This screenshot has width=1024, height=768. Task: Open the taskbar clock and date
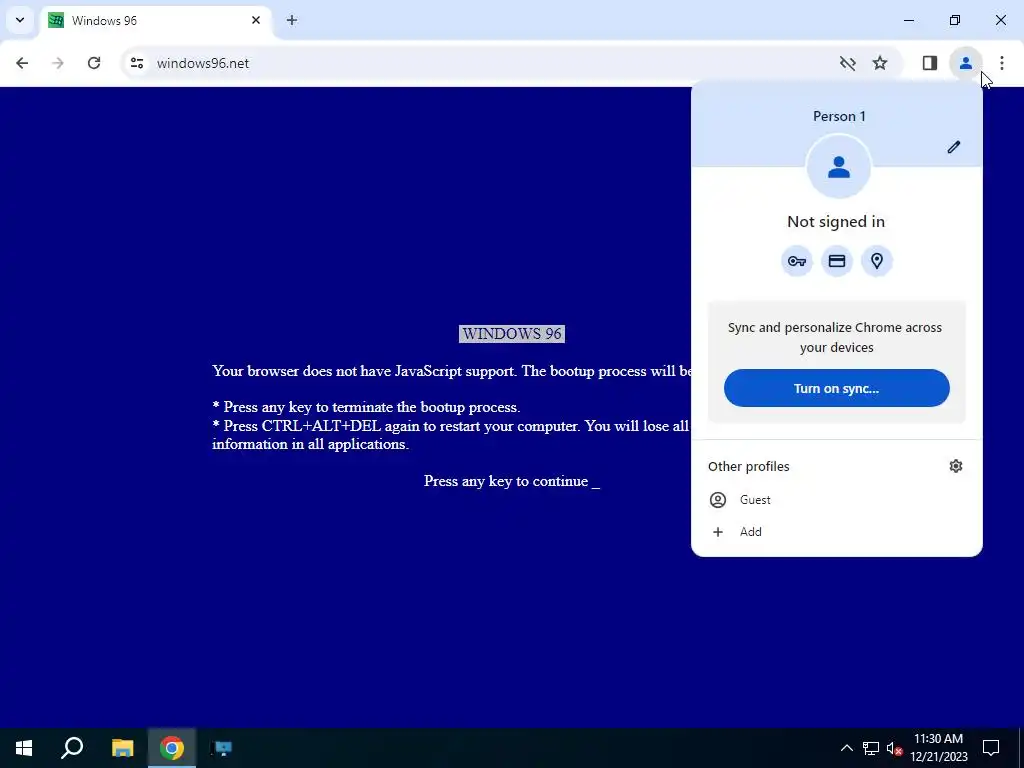pos(938,748)
